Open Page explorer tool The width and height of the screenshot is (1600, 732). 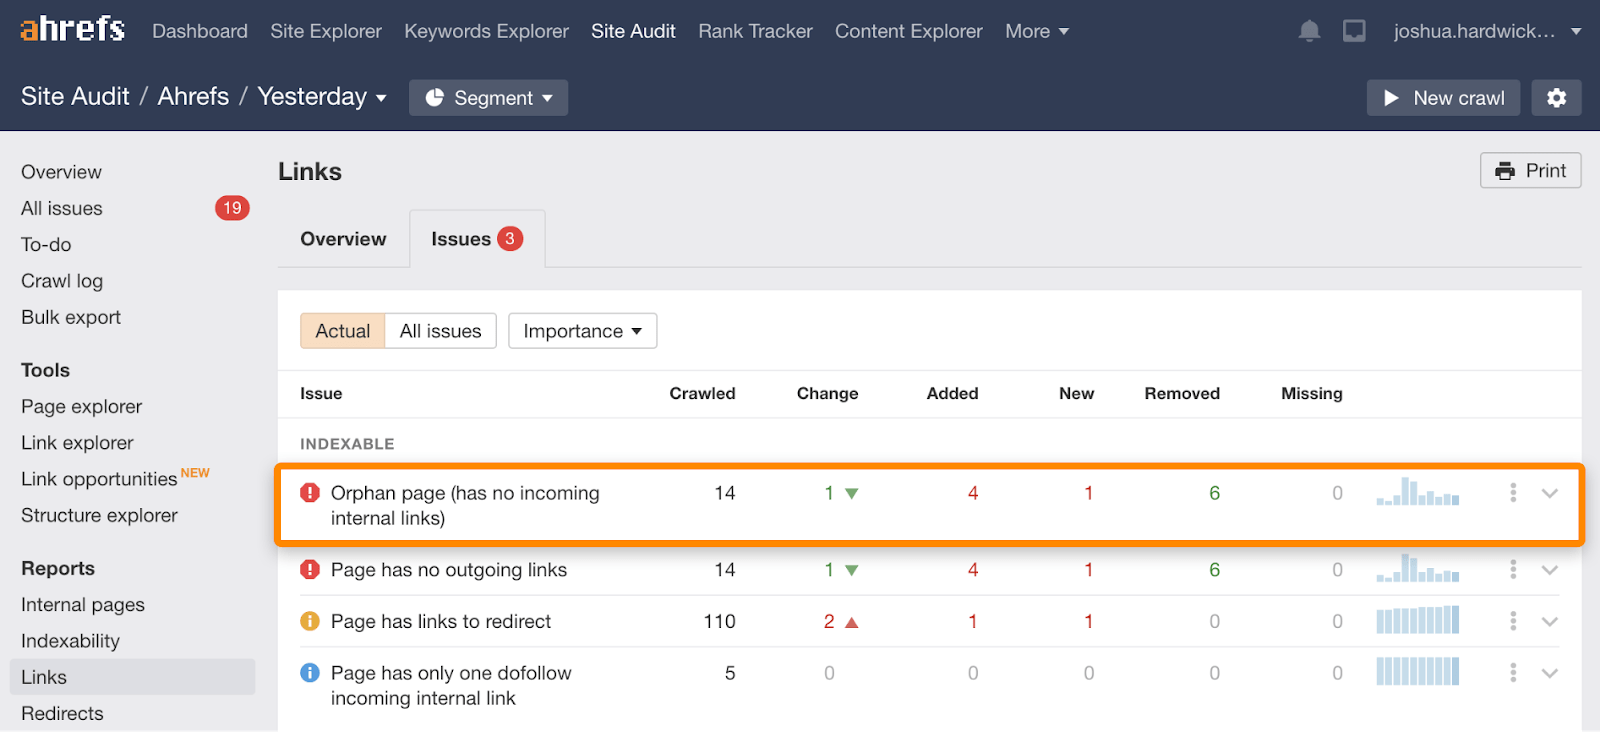click(x=82, y=406)
